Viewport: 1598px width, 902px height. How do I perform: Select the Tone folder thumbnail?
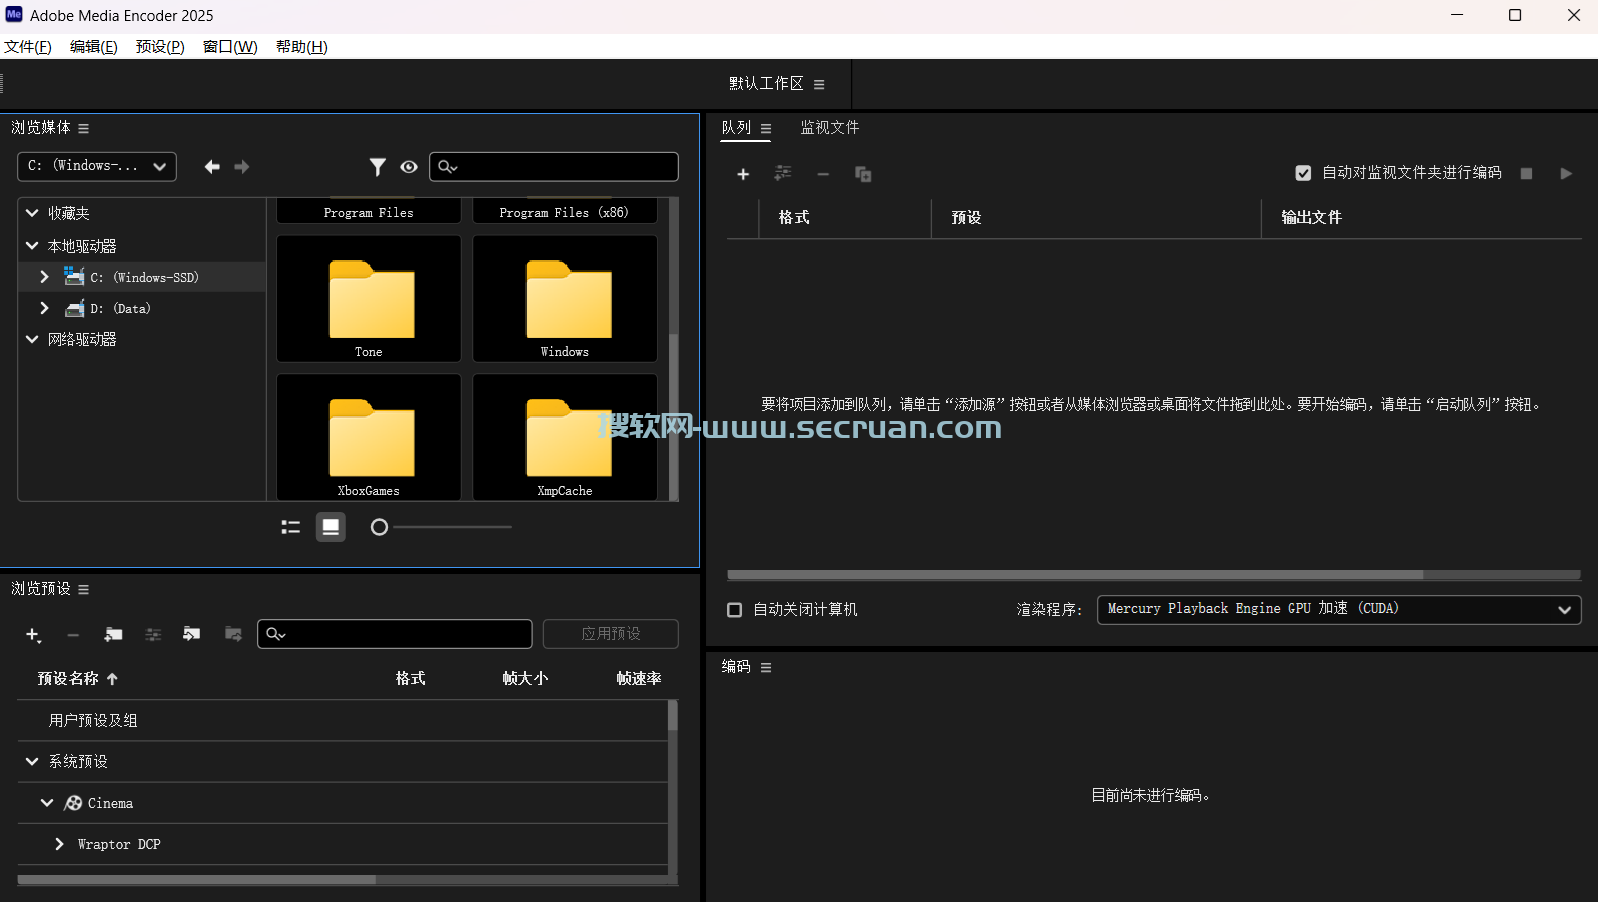(369, 299)
